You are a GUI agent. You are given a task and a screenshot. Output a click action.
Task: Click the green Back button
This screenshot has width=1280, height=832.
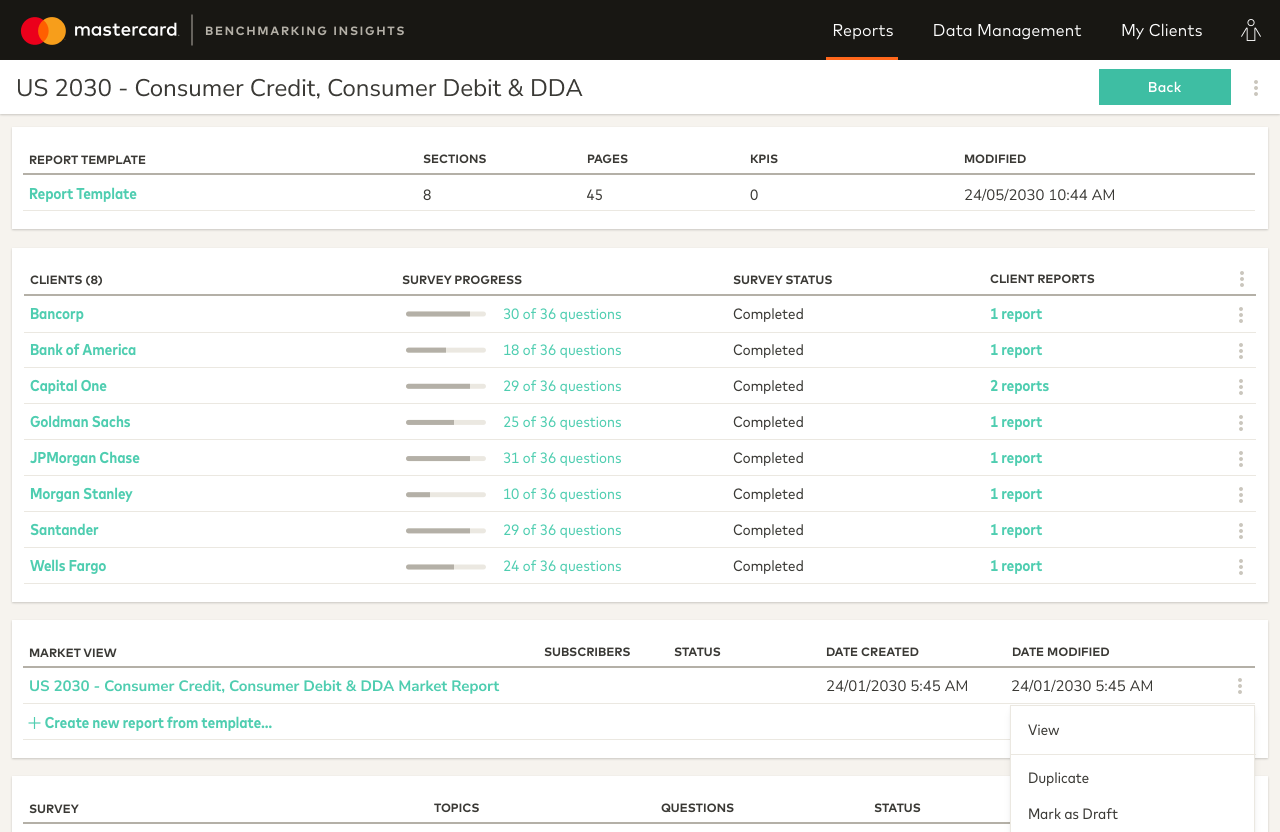1165,87
